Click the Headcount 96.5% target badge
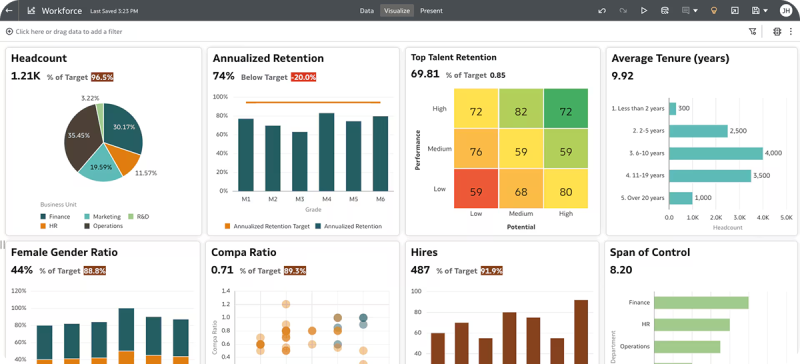 102,77
